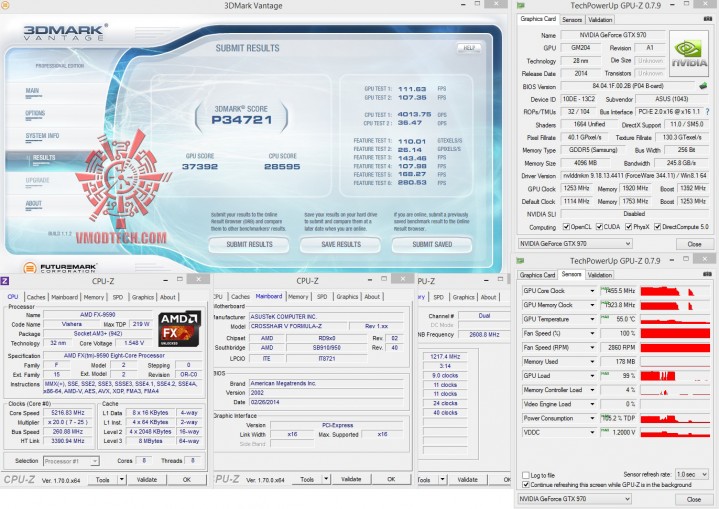Click the purple Z icon in the CPU-Z processor window title bar

pos(5,281)
